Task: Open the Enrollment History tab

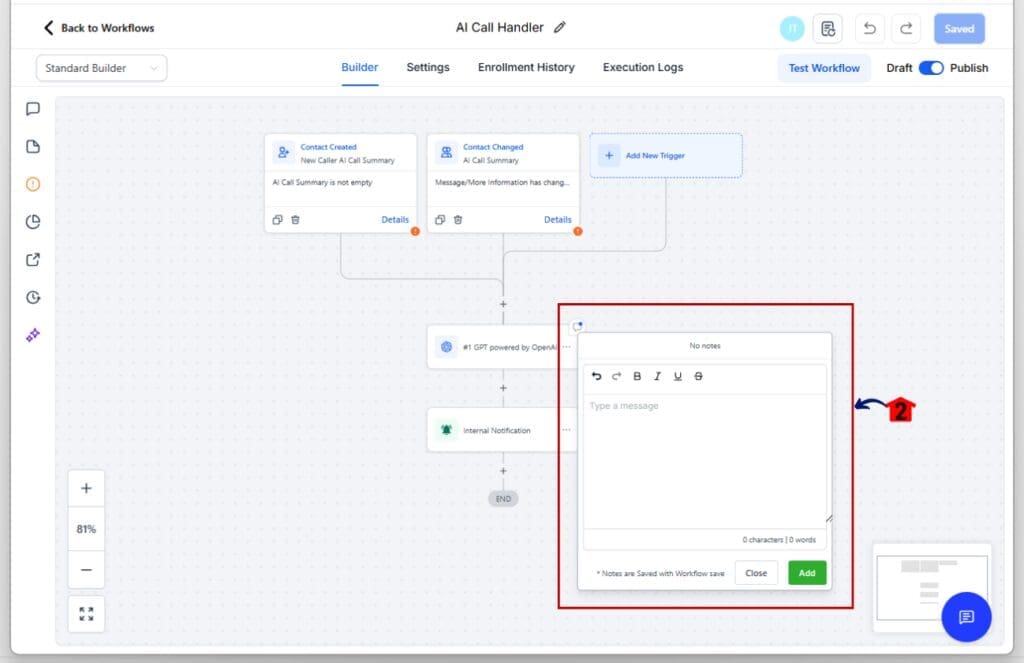Action: click(526, 68)
